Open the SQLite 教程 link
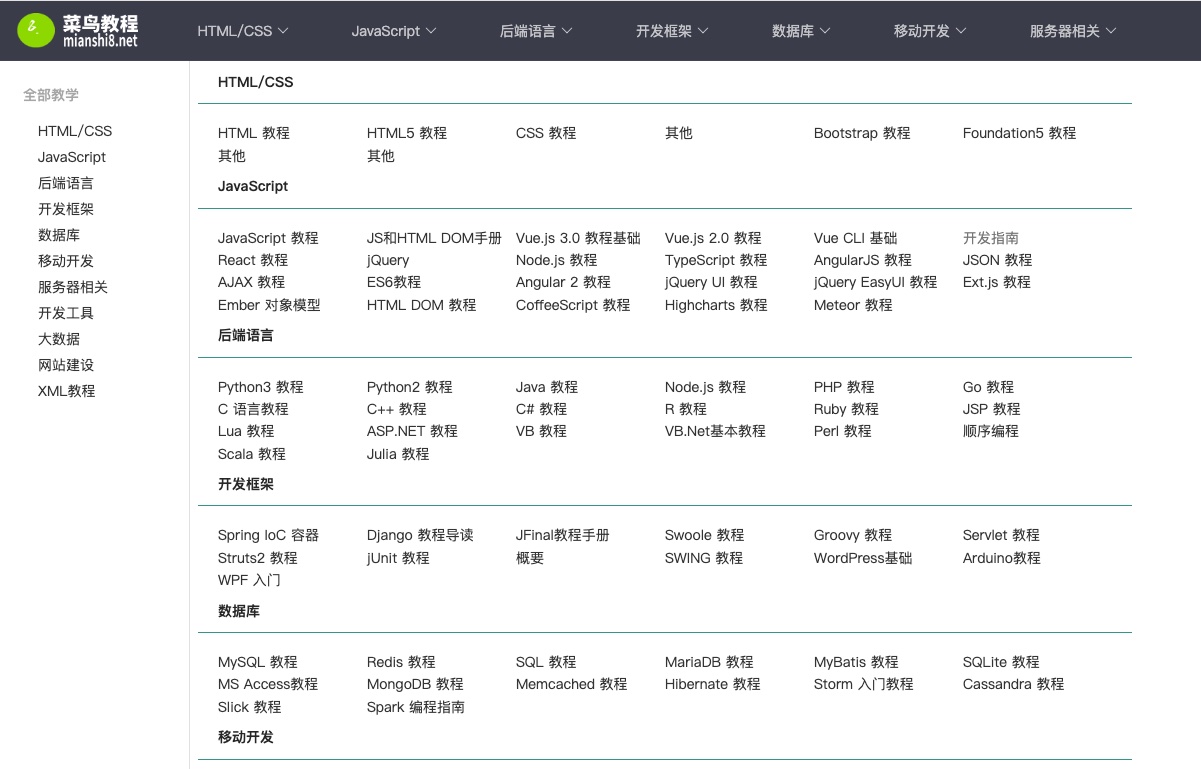The image size is (1201, 769). click(1001, 662)
